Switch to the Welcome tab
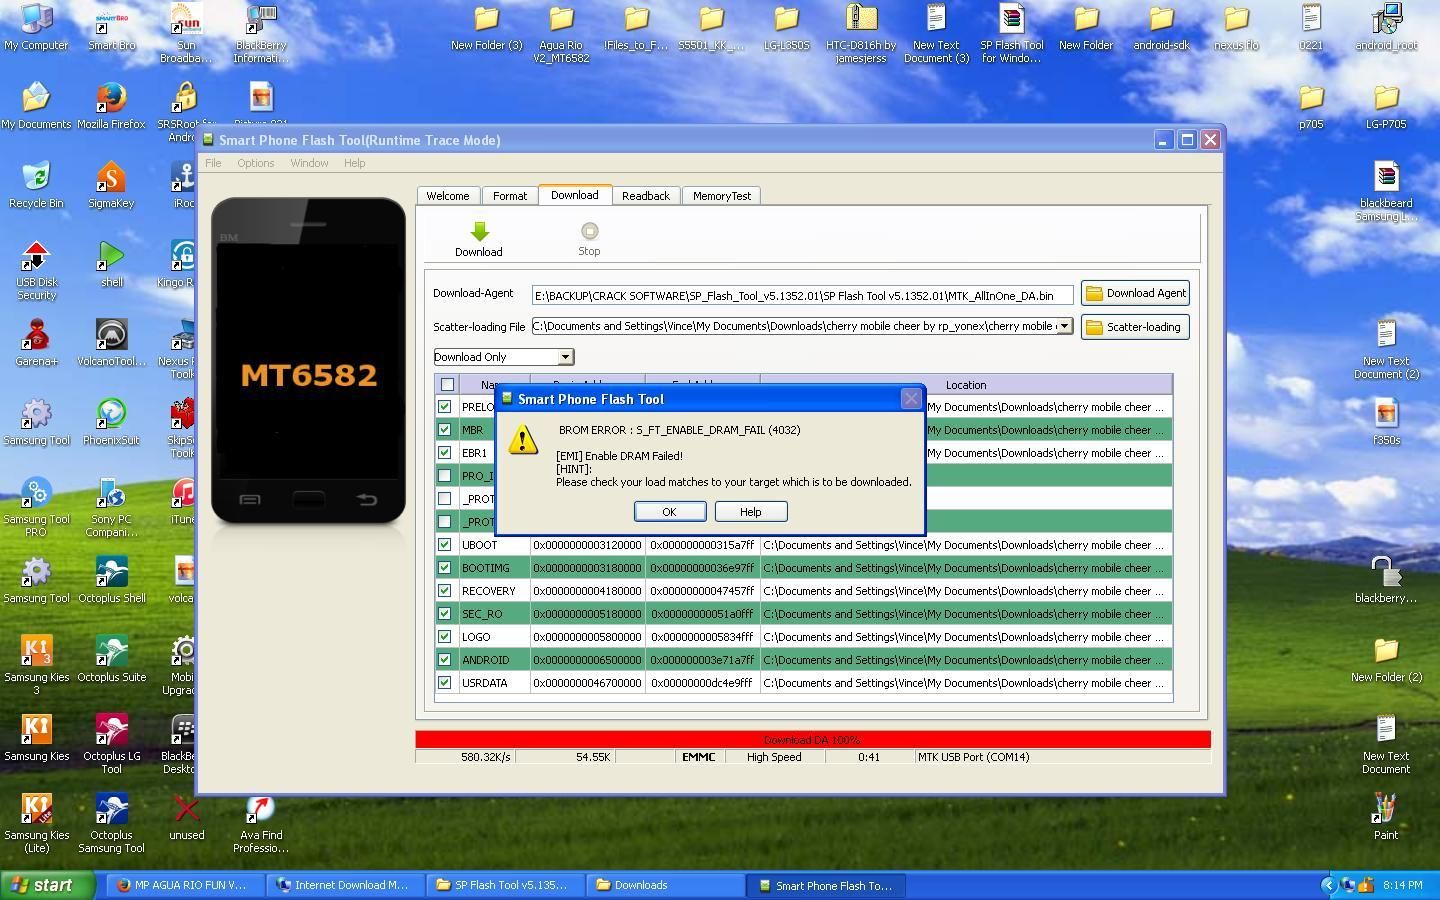This screenshot has width=1440, height=900. (448, 196)
